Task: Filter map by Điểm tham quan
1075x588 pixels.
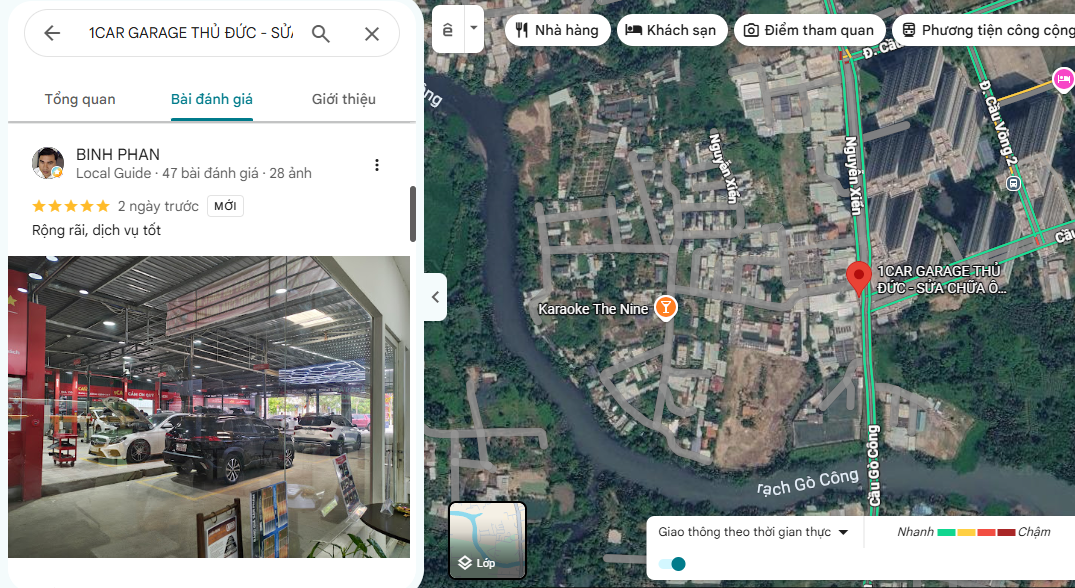Action: point(810,30)
